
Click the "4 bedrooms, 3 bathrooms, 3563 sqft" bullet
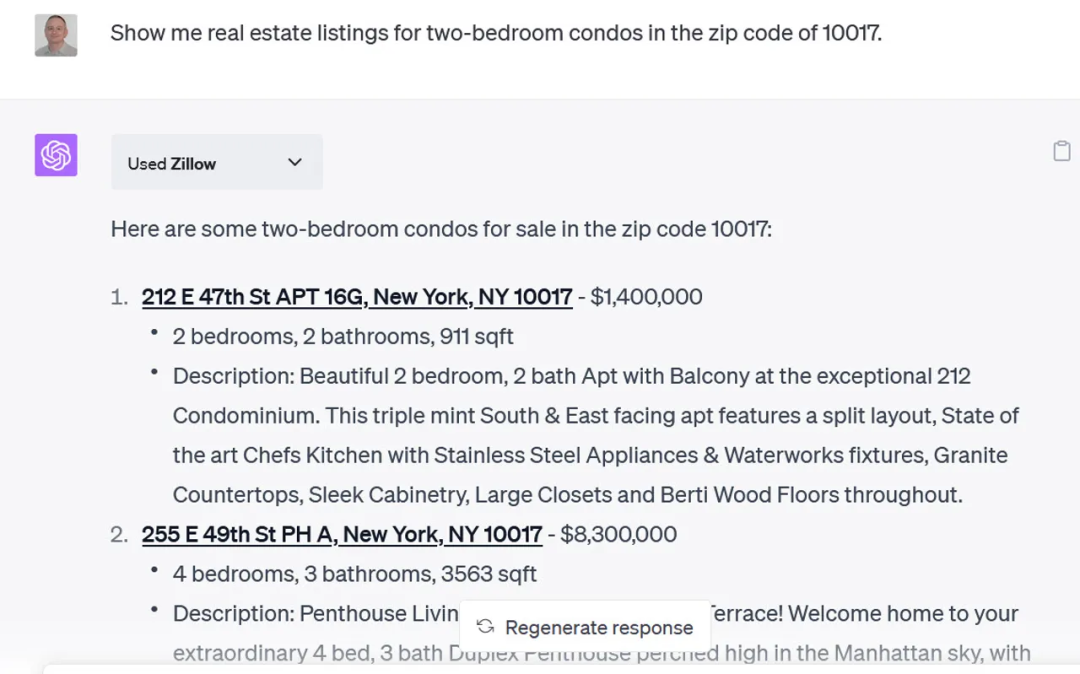355,574
